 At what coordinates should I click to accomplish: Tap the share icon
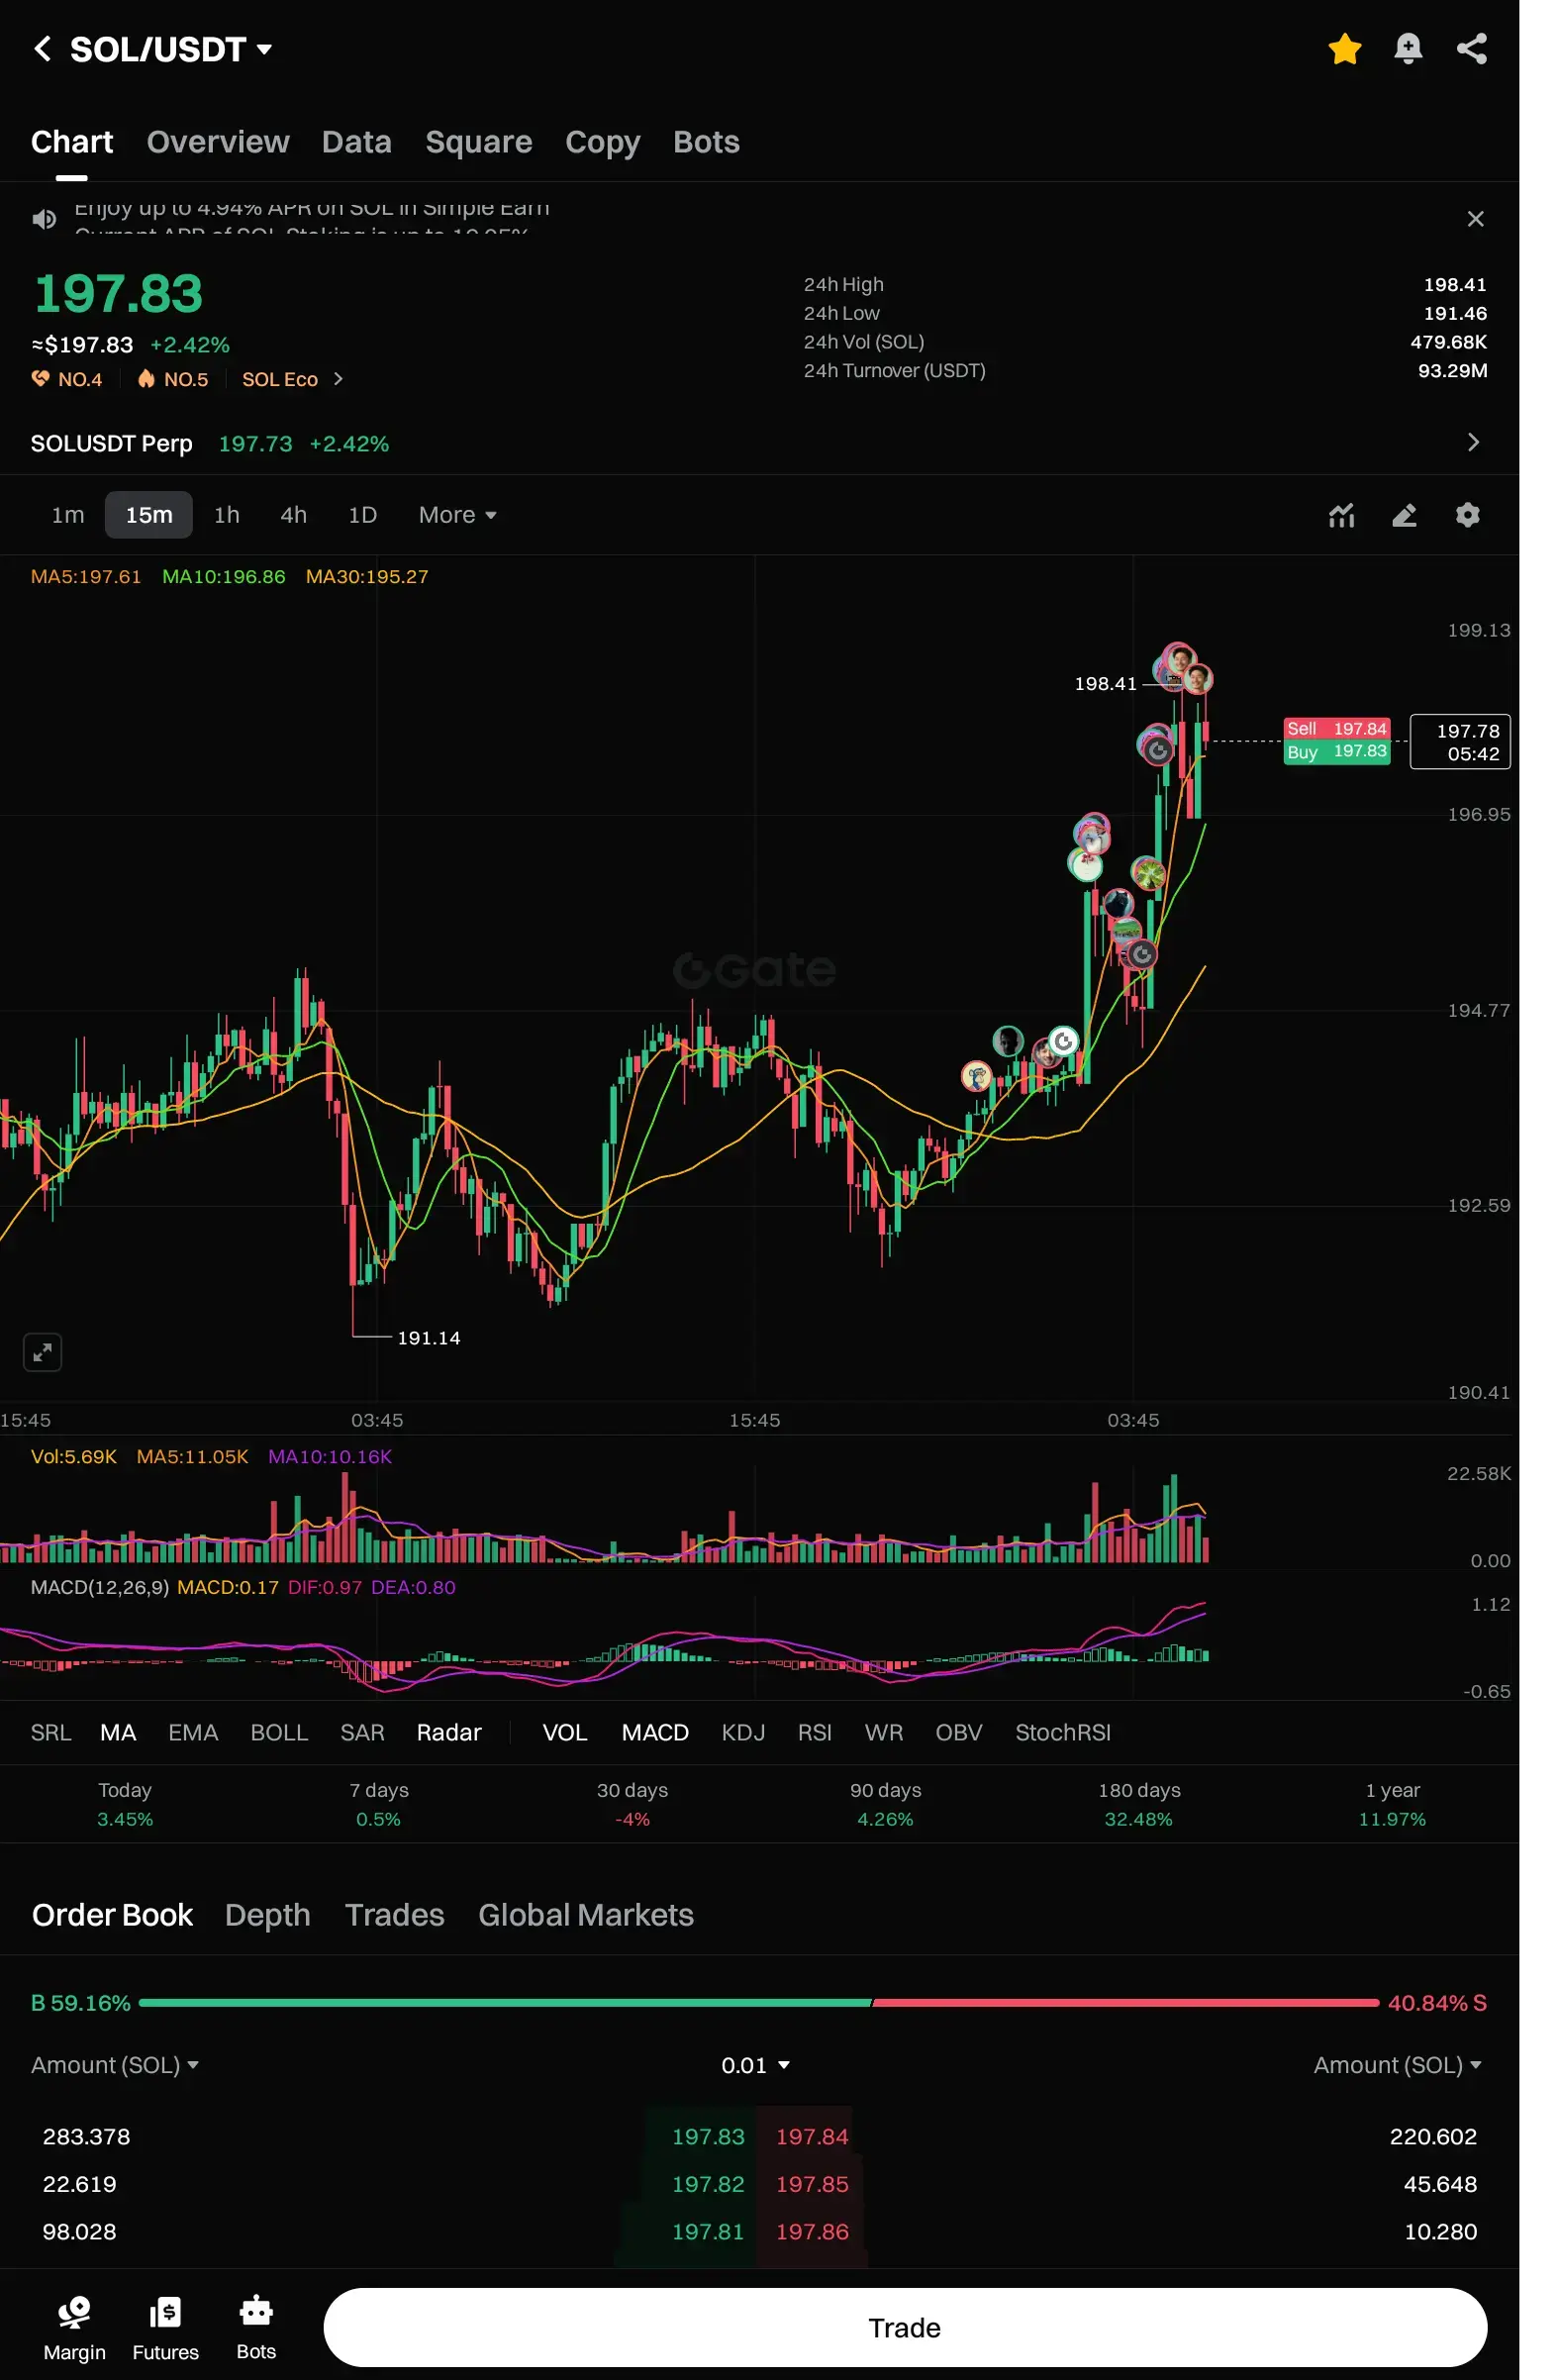pyautogui.click(x=1470, y=49)
